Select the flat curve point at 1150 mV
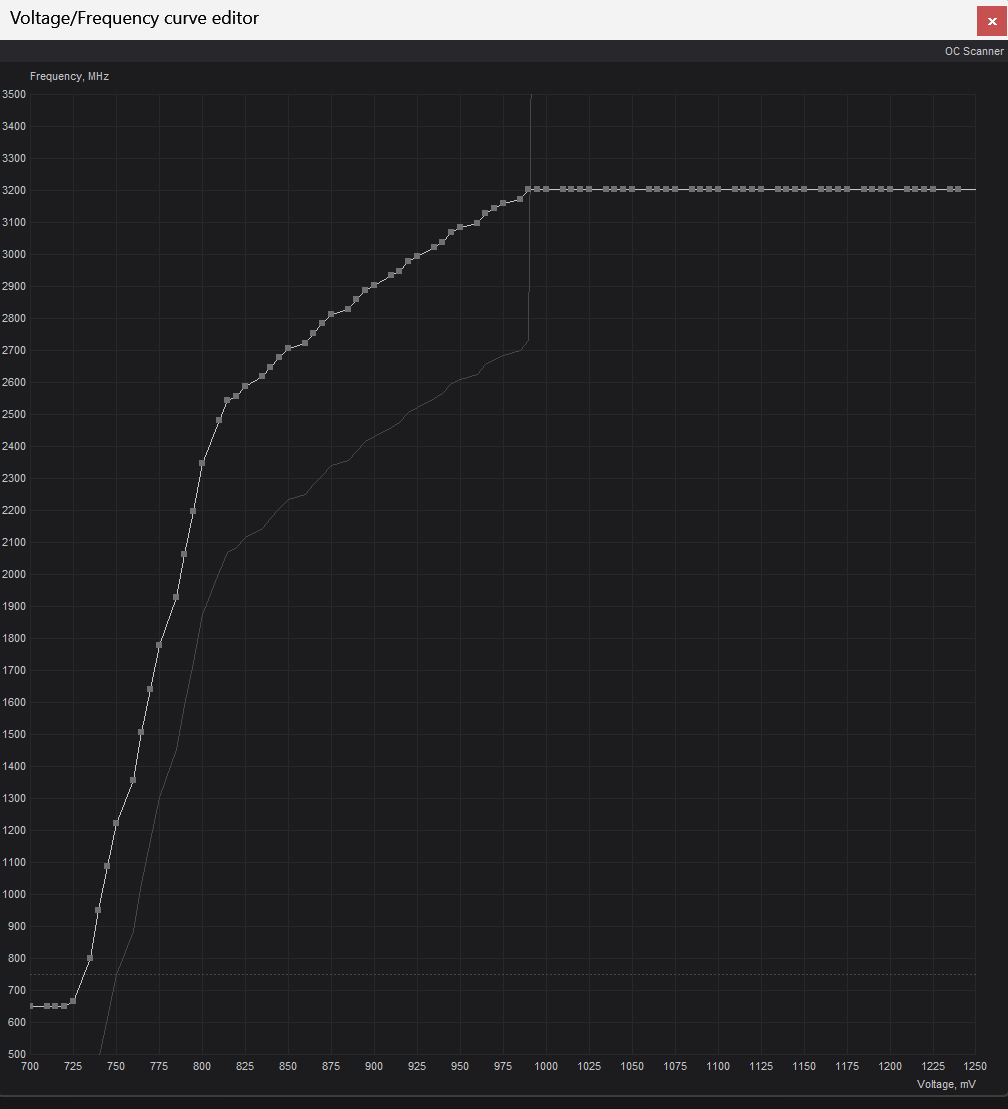The image size is (1008, 1109). (x=804, y=189)
